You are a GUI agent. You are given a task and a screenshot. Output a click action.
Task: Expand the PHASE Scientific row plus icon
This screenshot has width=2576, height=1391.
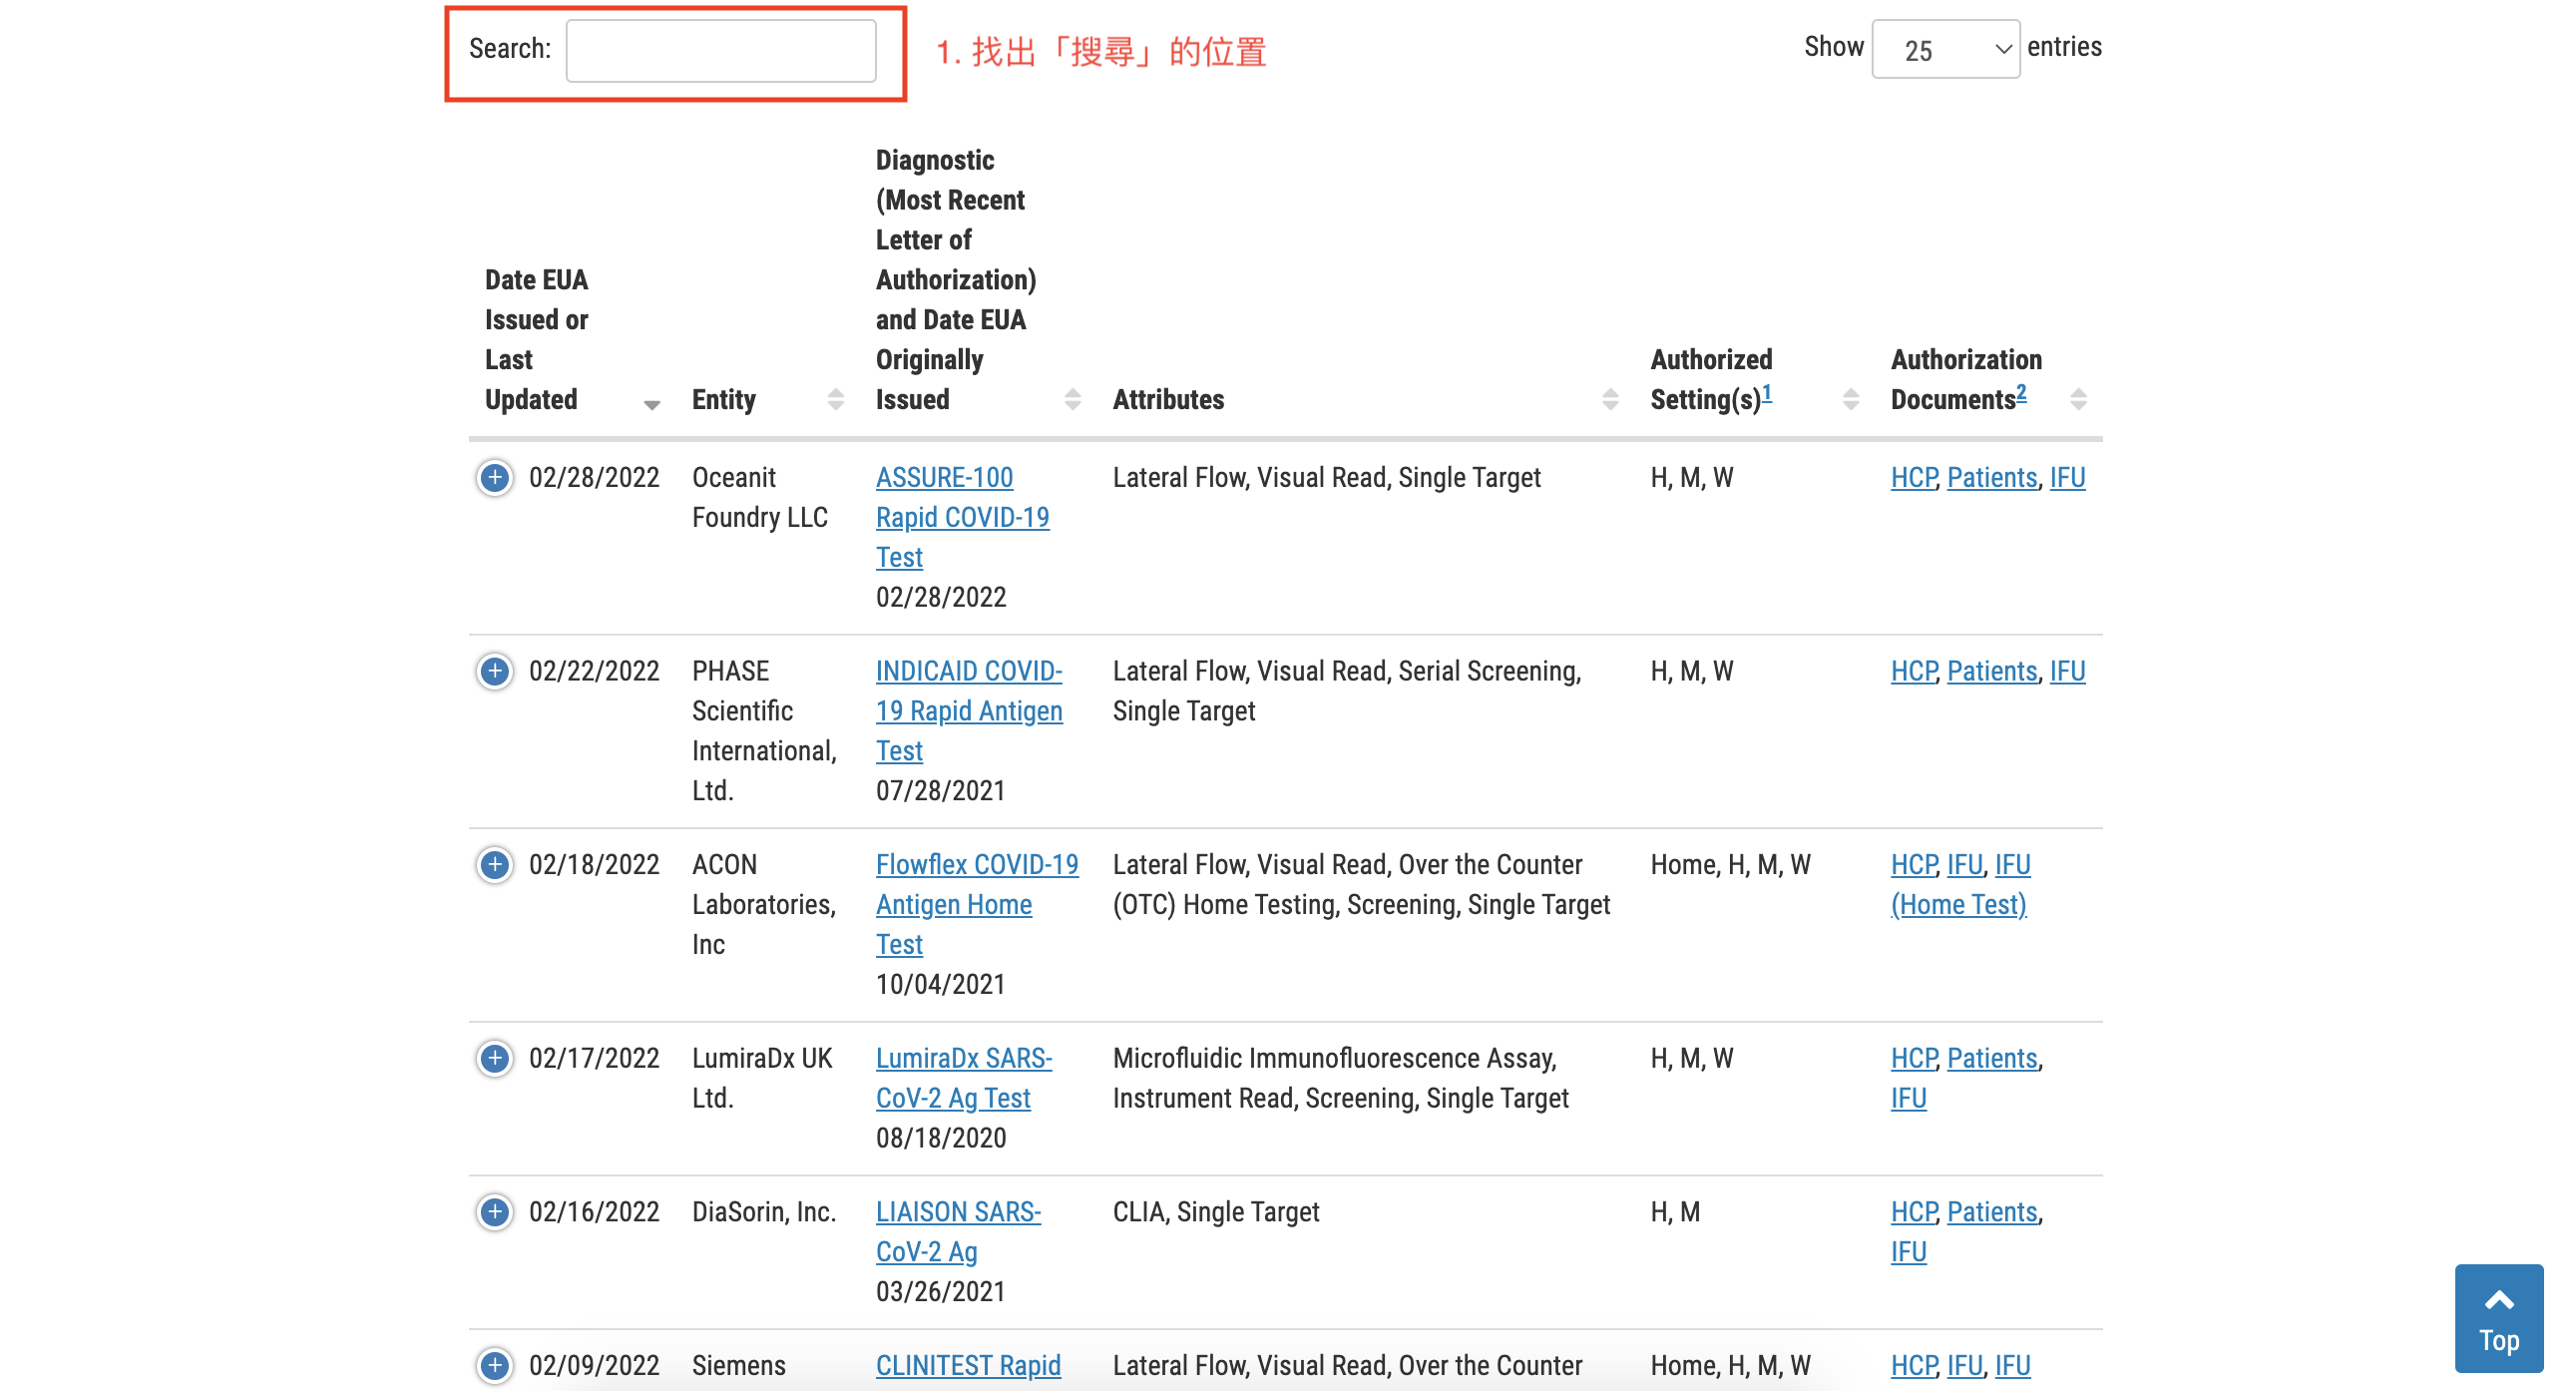[x=494, y=671]
